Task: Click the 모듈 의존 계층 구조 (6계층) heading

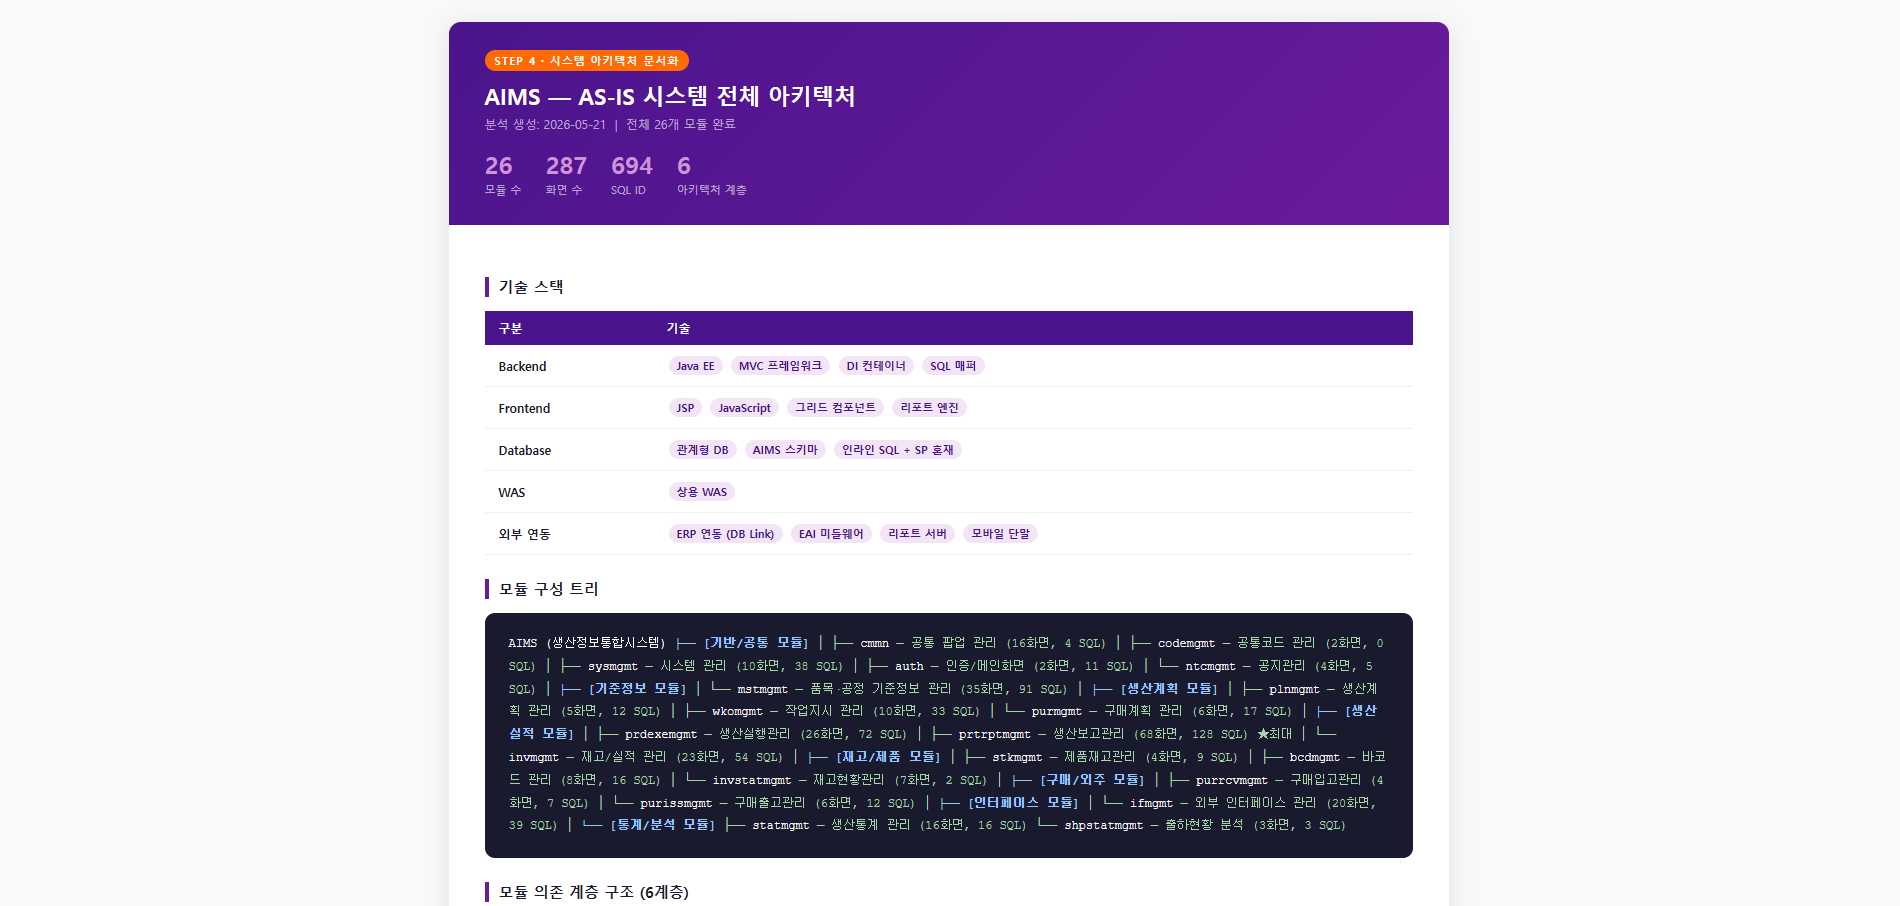Action: coord(593,892)
